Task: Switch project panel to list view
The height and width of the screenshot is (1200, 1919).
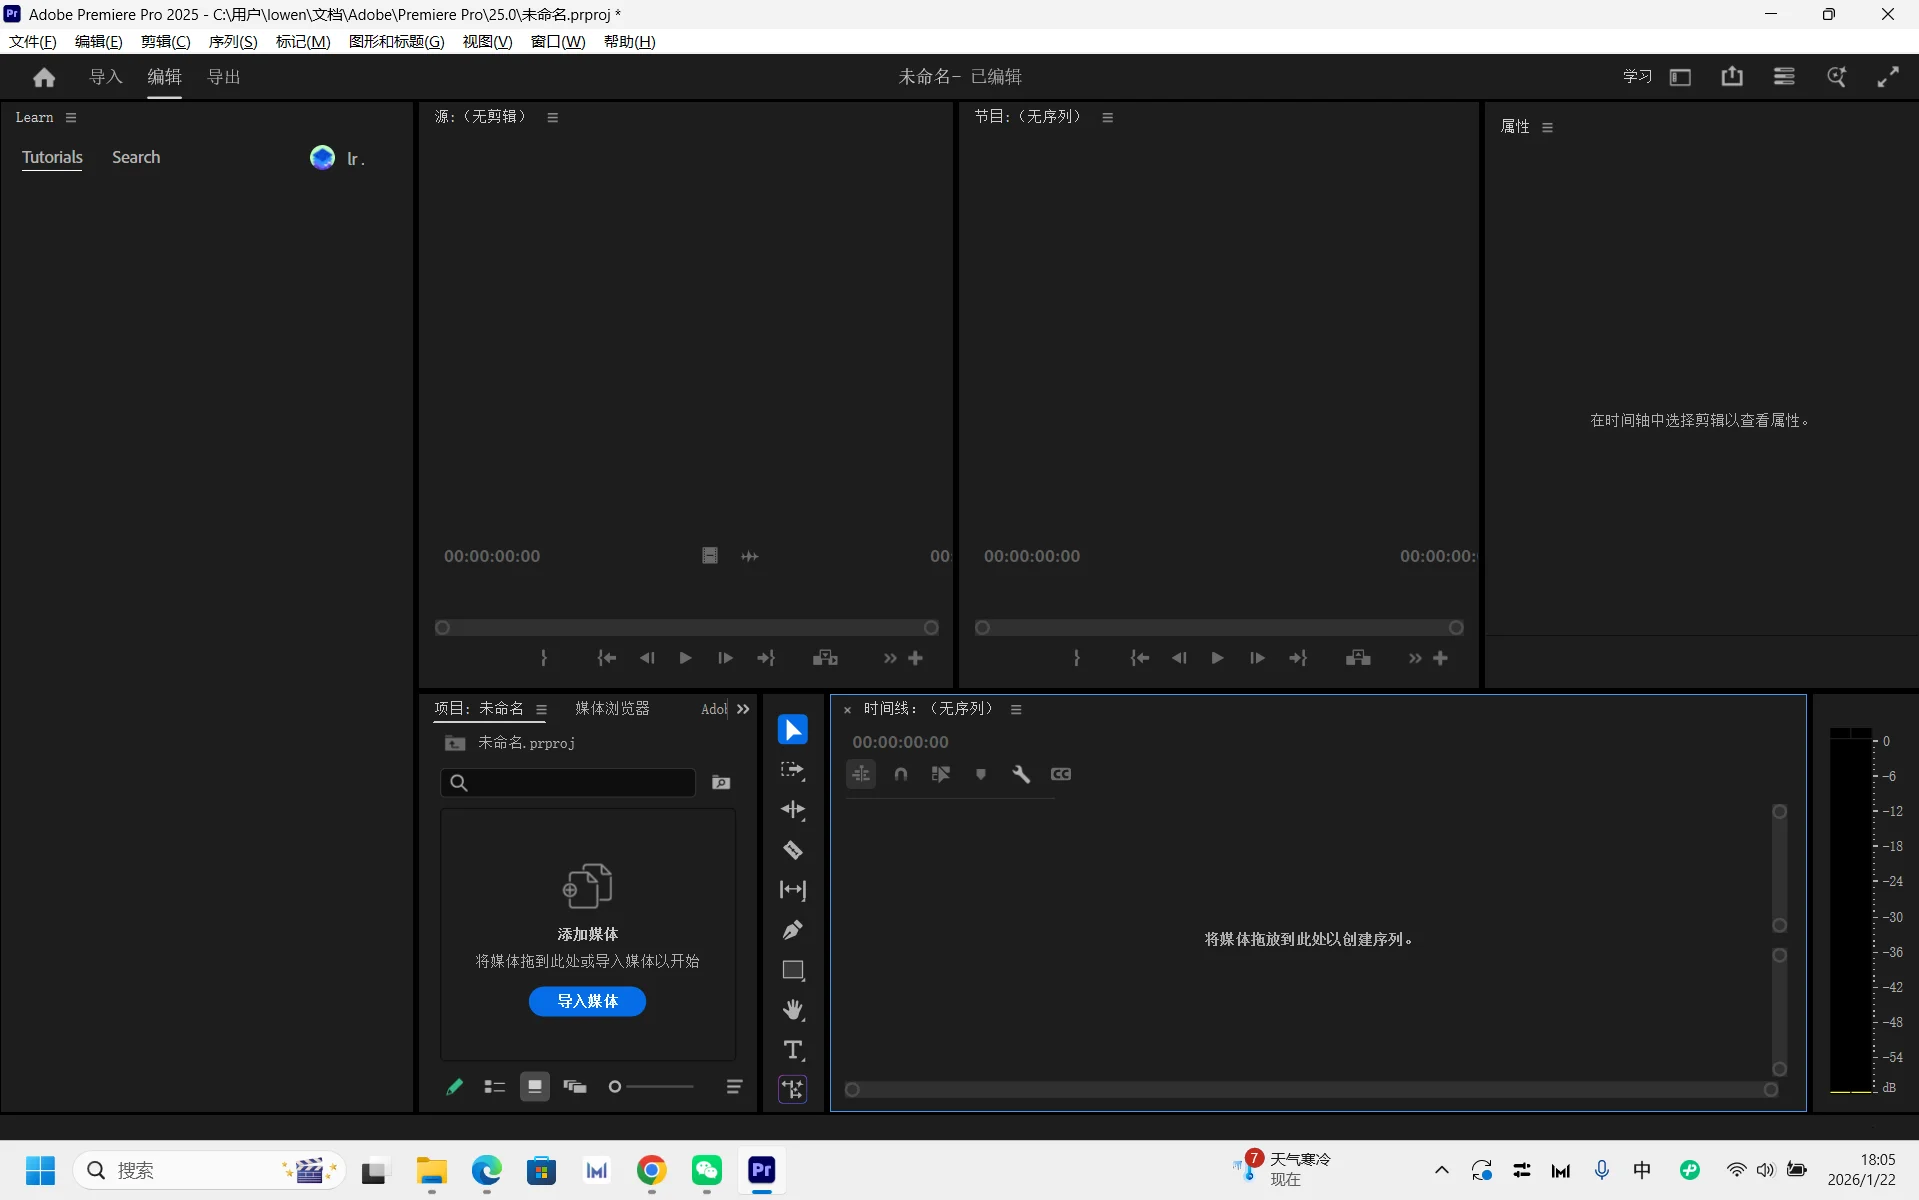Action: [494, 1087]
